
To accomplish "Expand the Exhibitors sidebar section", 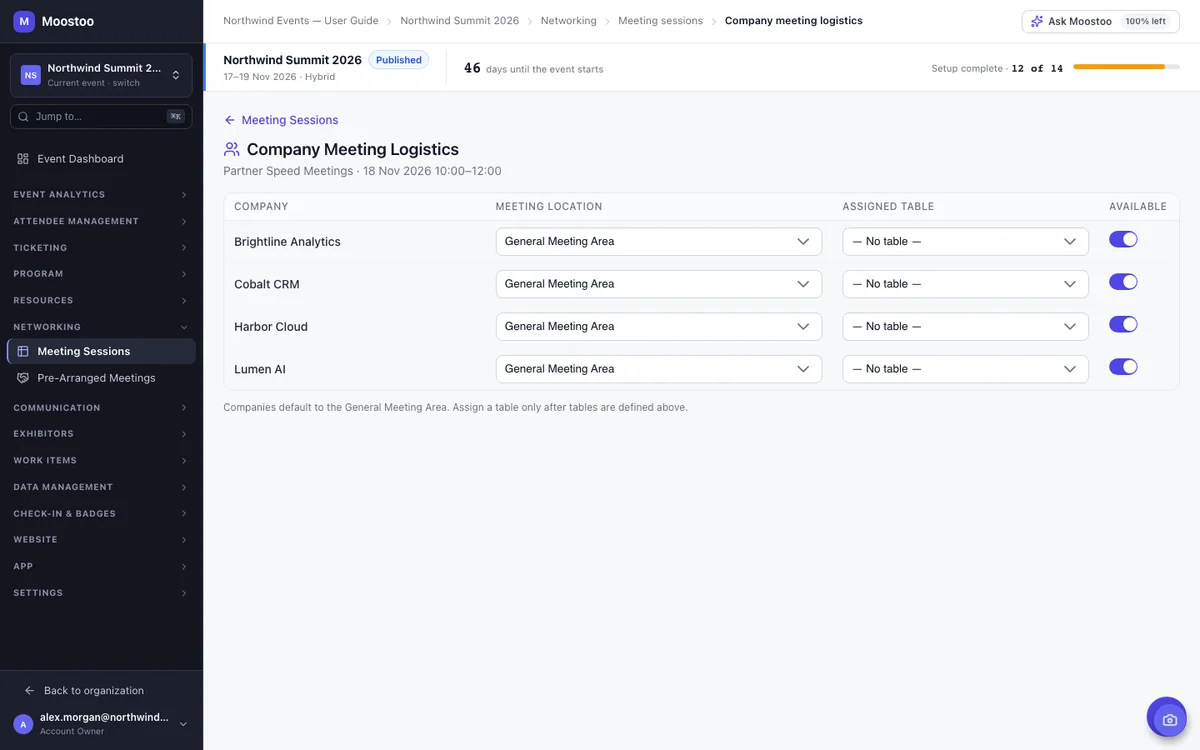I will click(101, 434).
